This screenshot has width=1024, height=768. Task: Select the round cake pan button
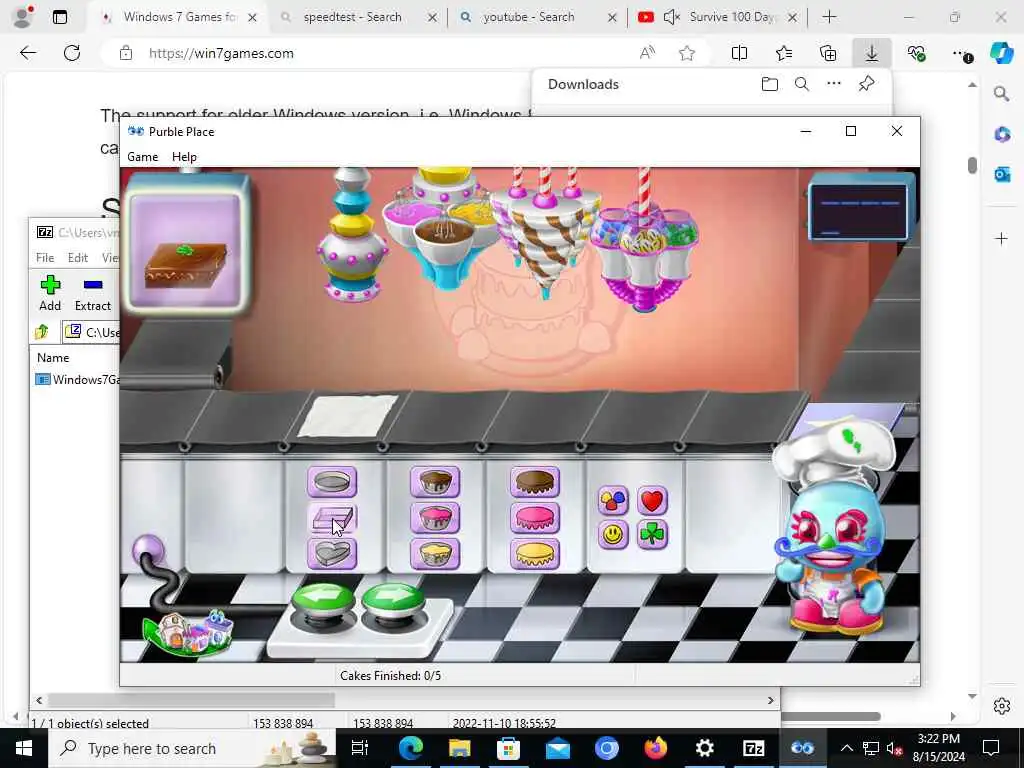click(x=332, y=482)
